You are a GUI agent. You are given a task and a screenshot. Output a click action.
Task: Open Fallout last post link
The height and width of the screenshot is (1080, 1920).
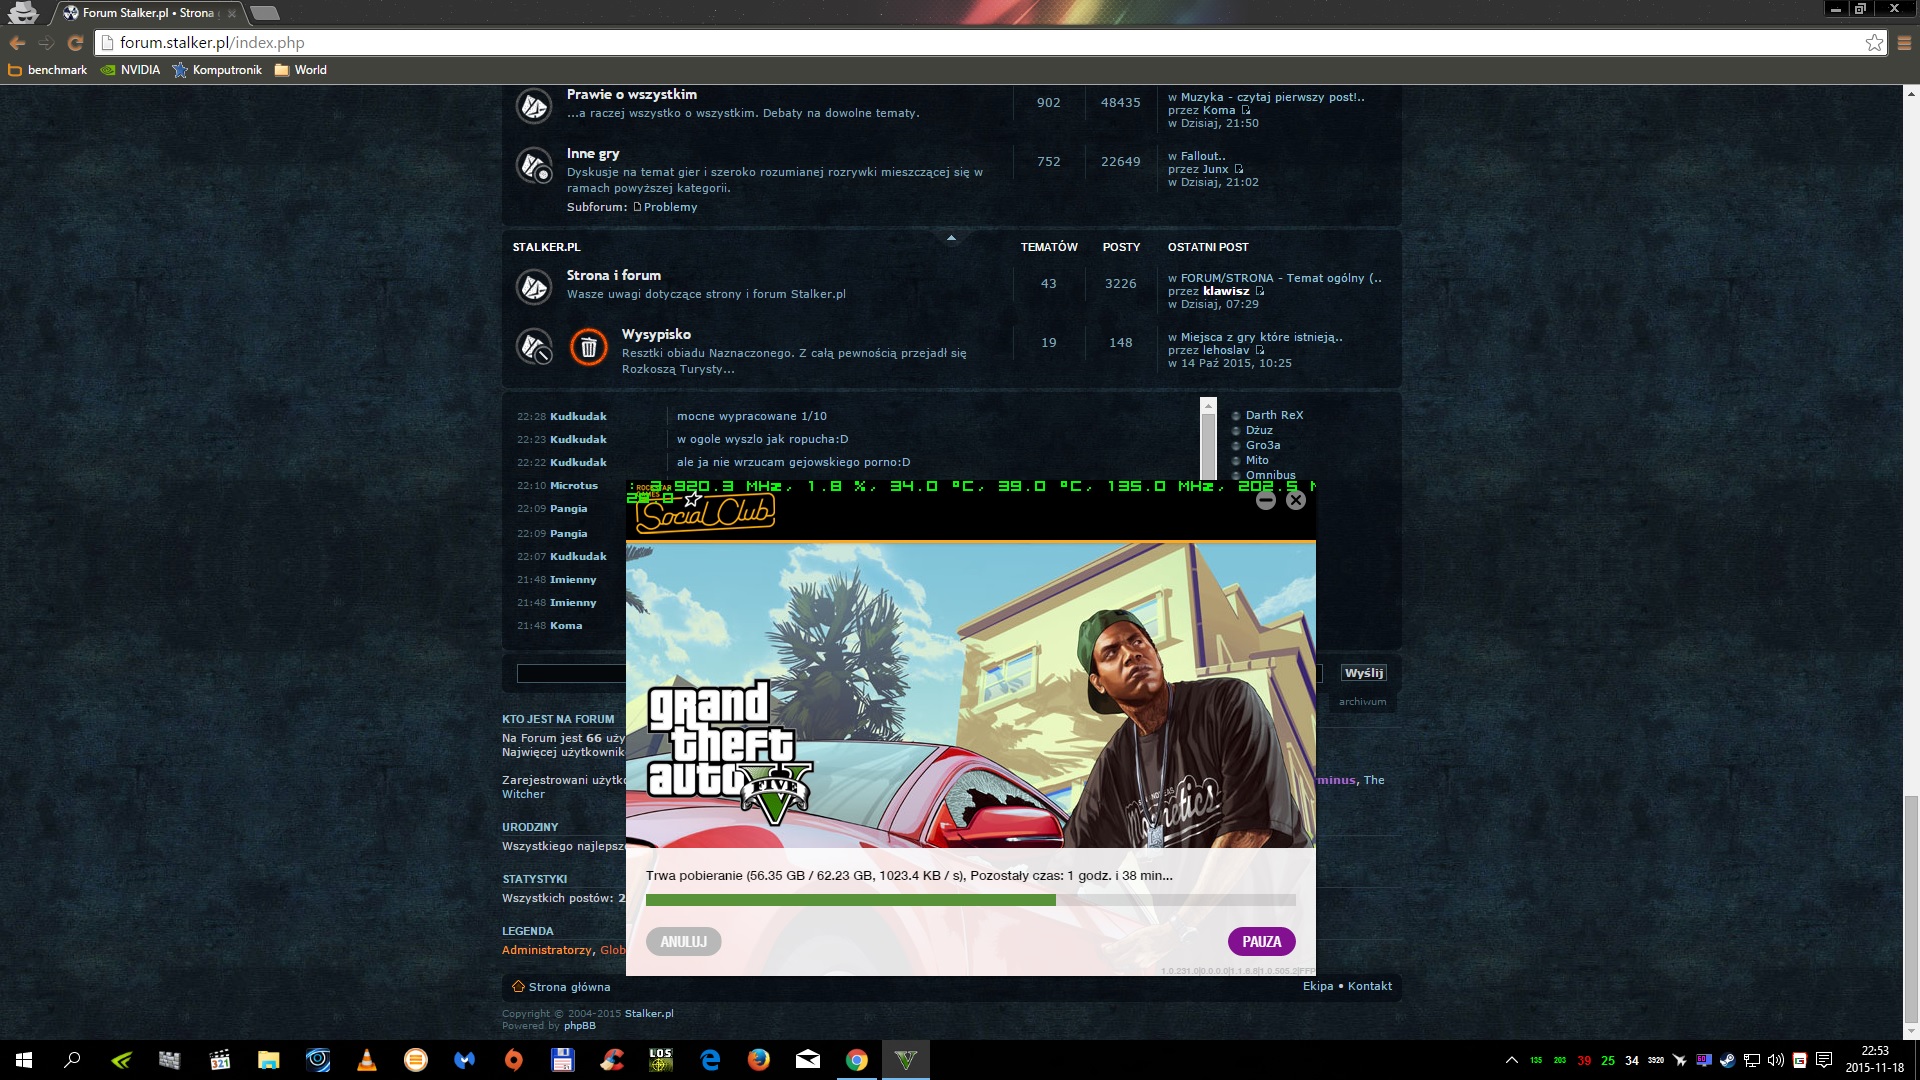[x=1203, y=156]
